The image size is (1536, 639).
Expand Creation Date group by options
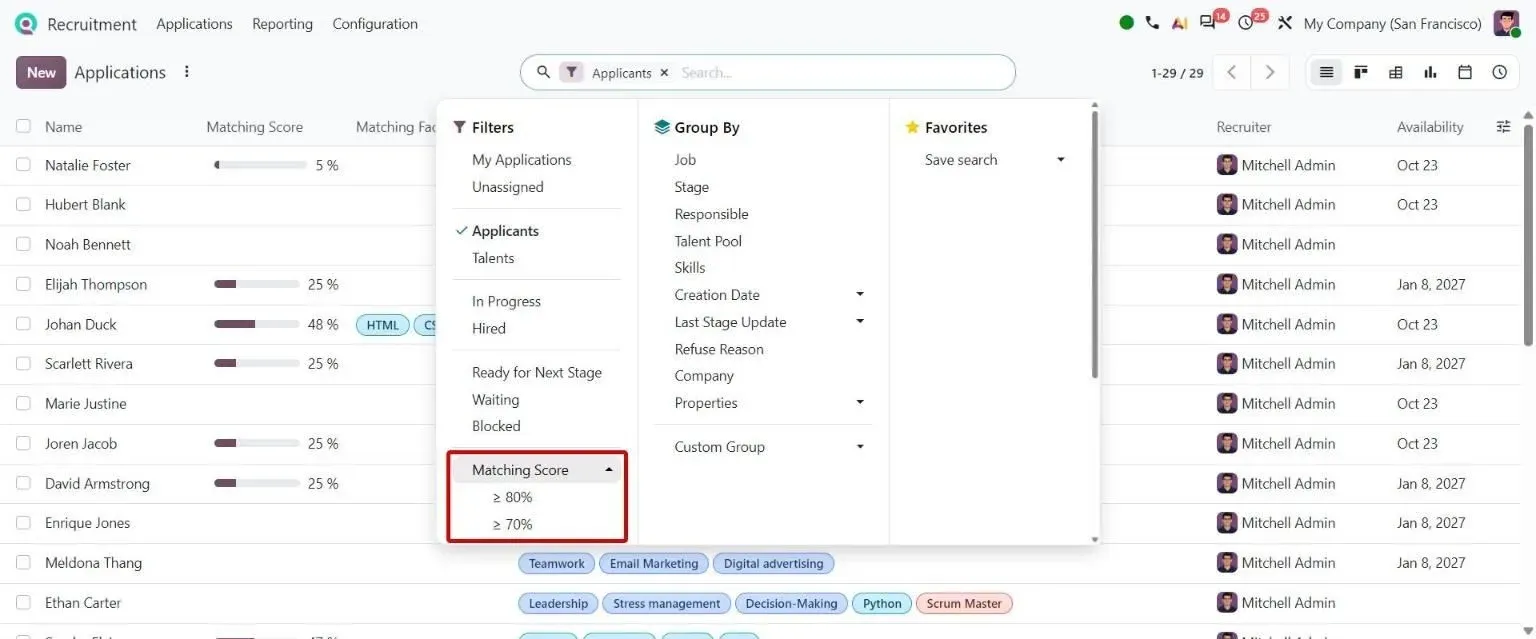point(860,295)
